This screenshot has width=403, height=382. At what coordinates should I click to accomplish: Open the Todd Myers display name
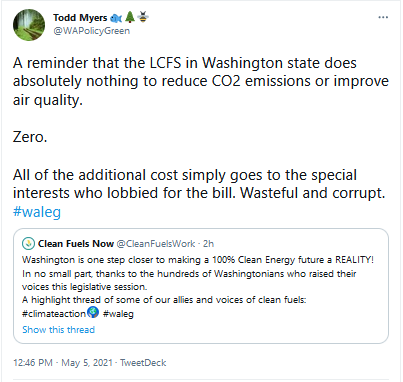[80, 18]
